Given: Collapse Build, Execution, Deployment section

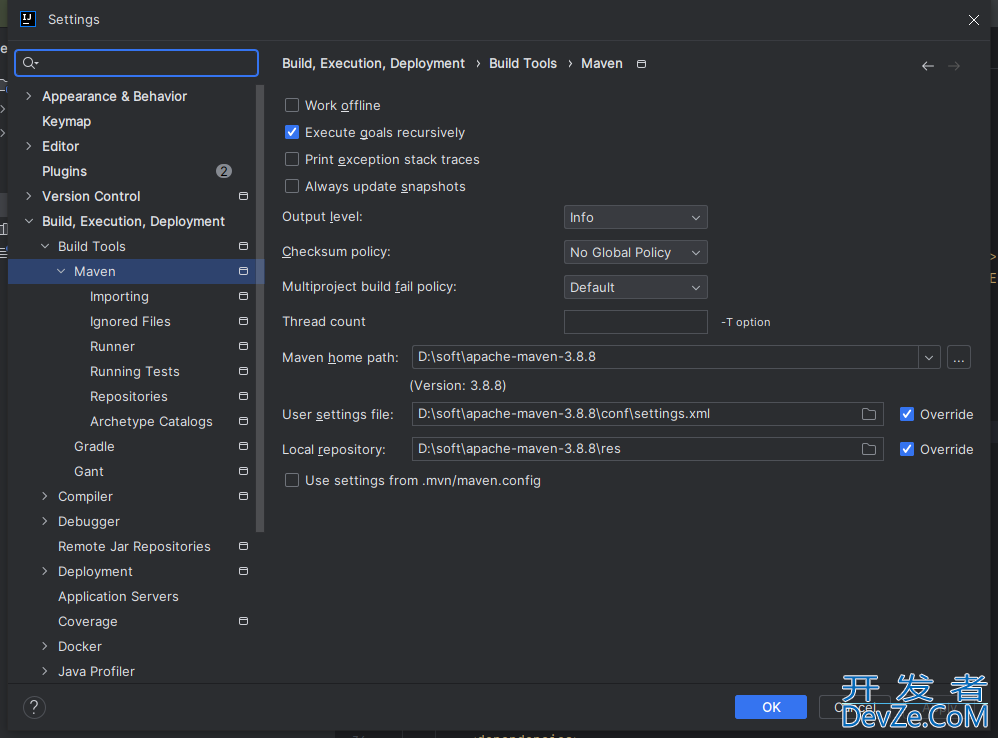Looking at the screenshot, I should (x=29, y=221).
